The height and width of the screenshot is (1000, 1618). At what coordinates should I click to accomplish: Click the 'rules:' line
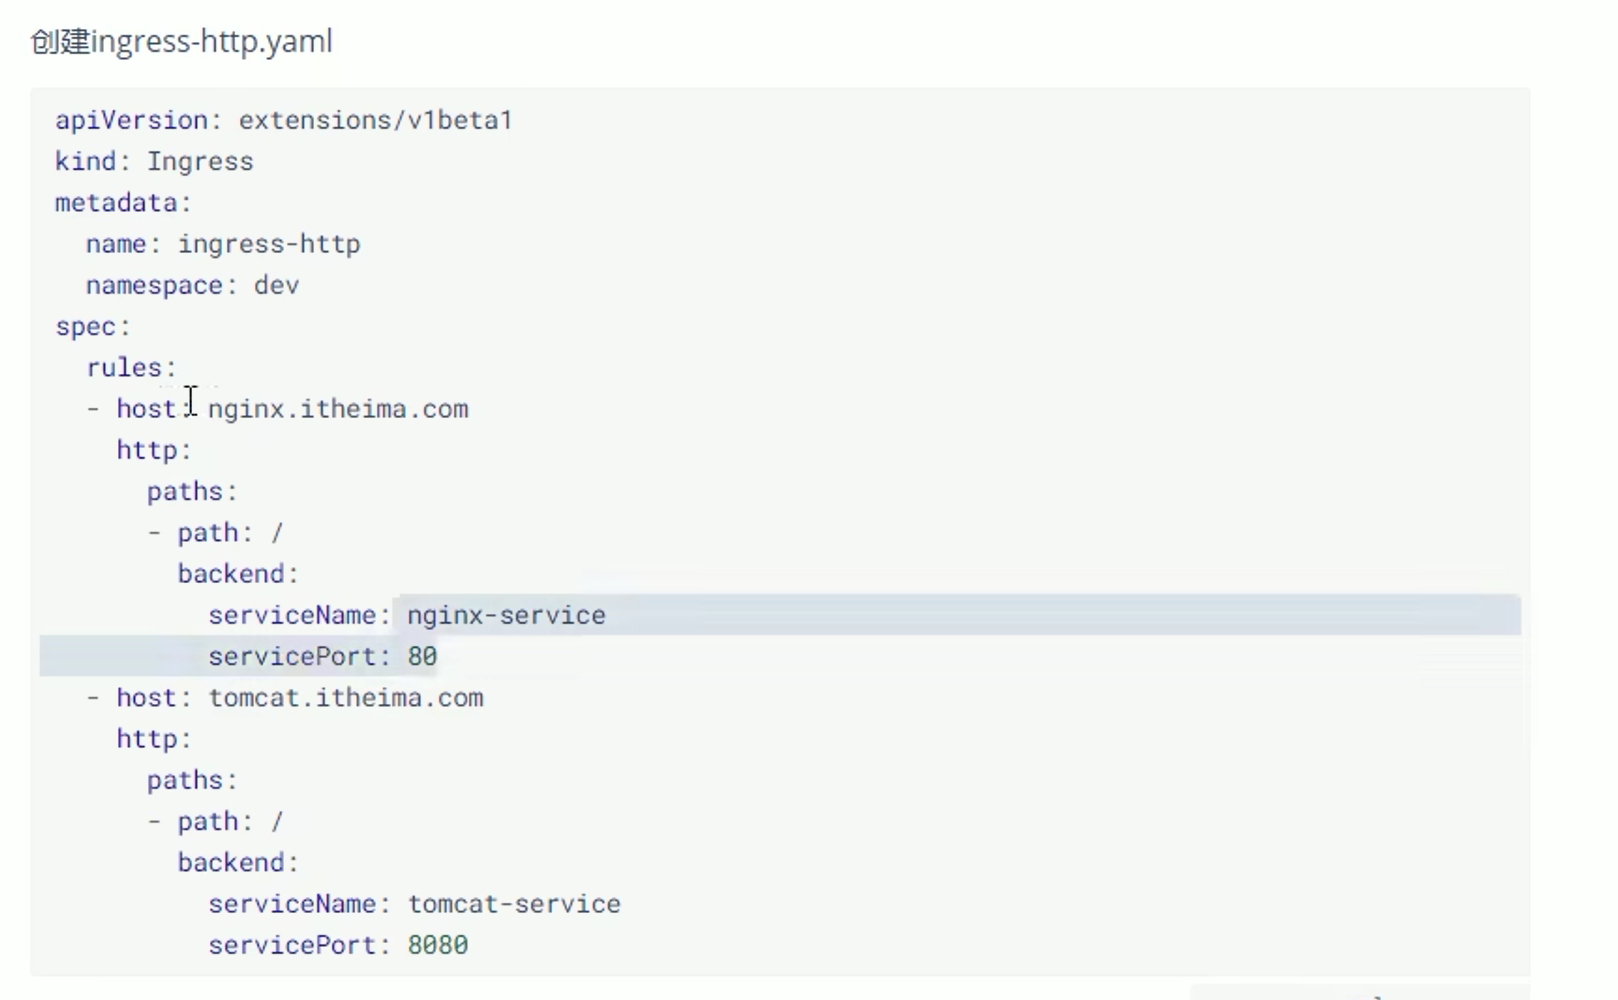[131, 368]
